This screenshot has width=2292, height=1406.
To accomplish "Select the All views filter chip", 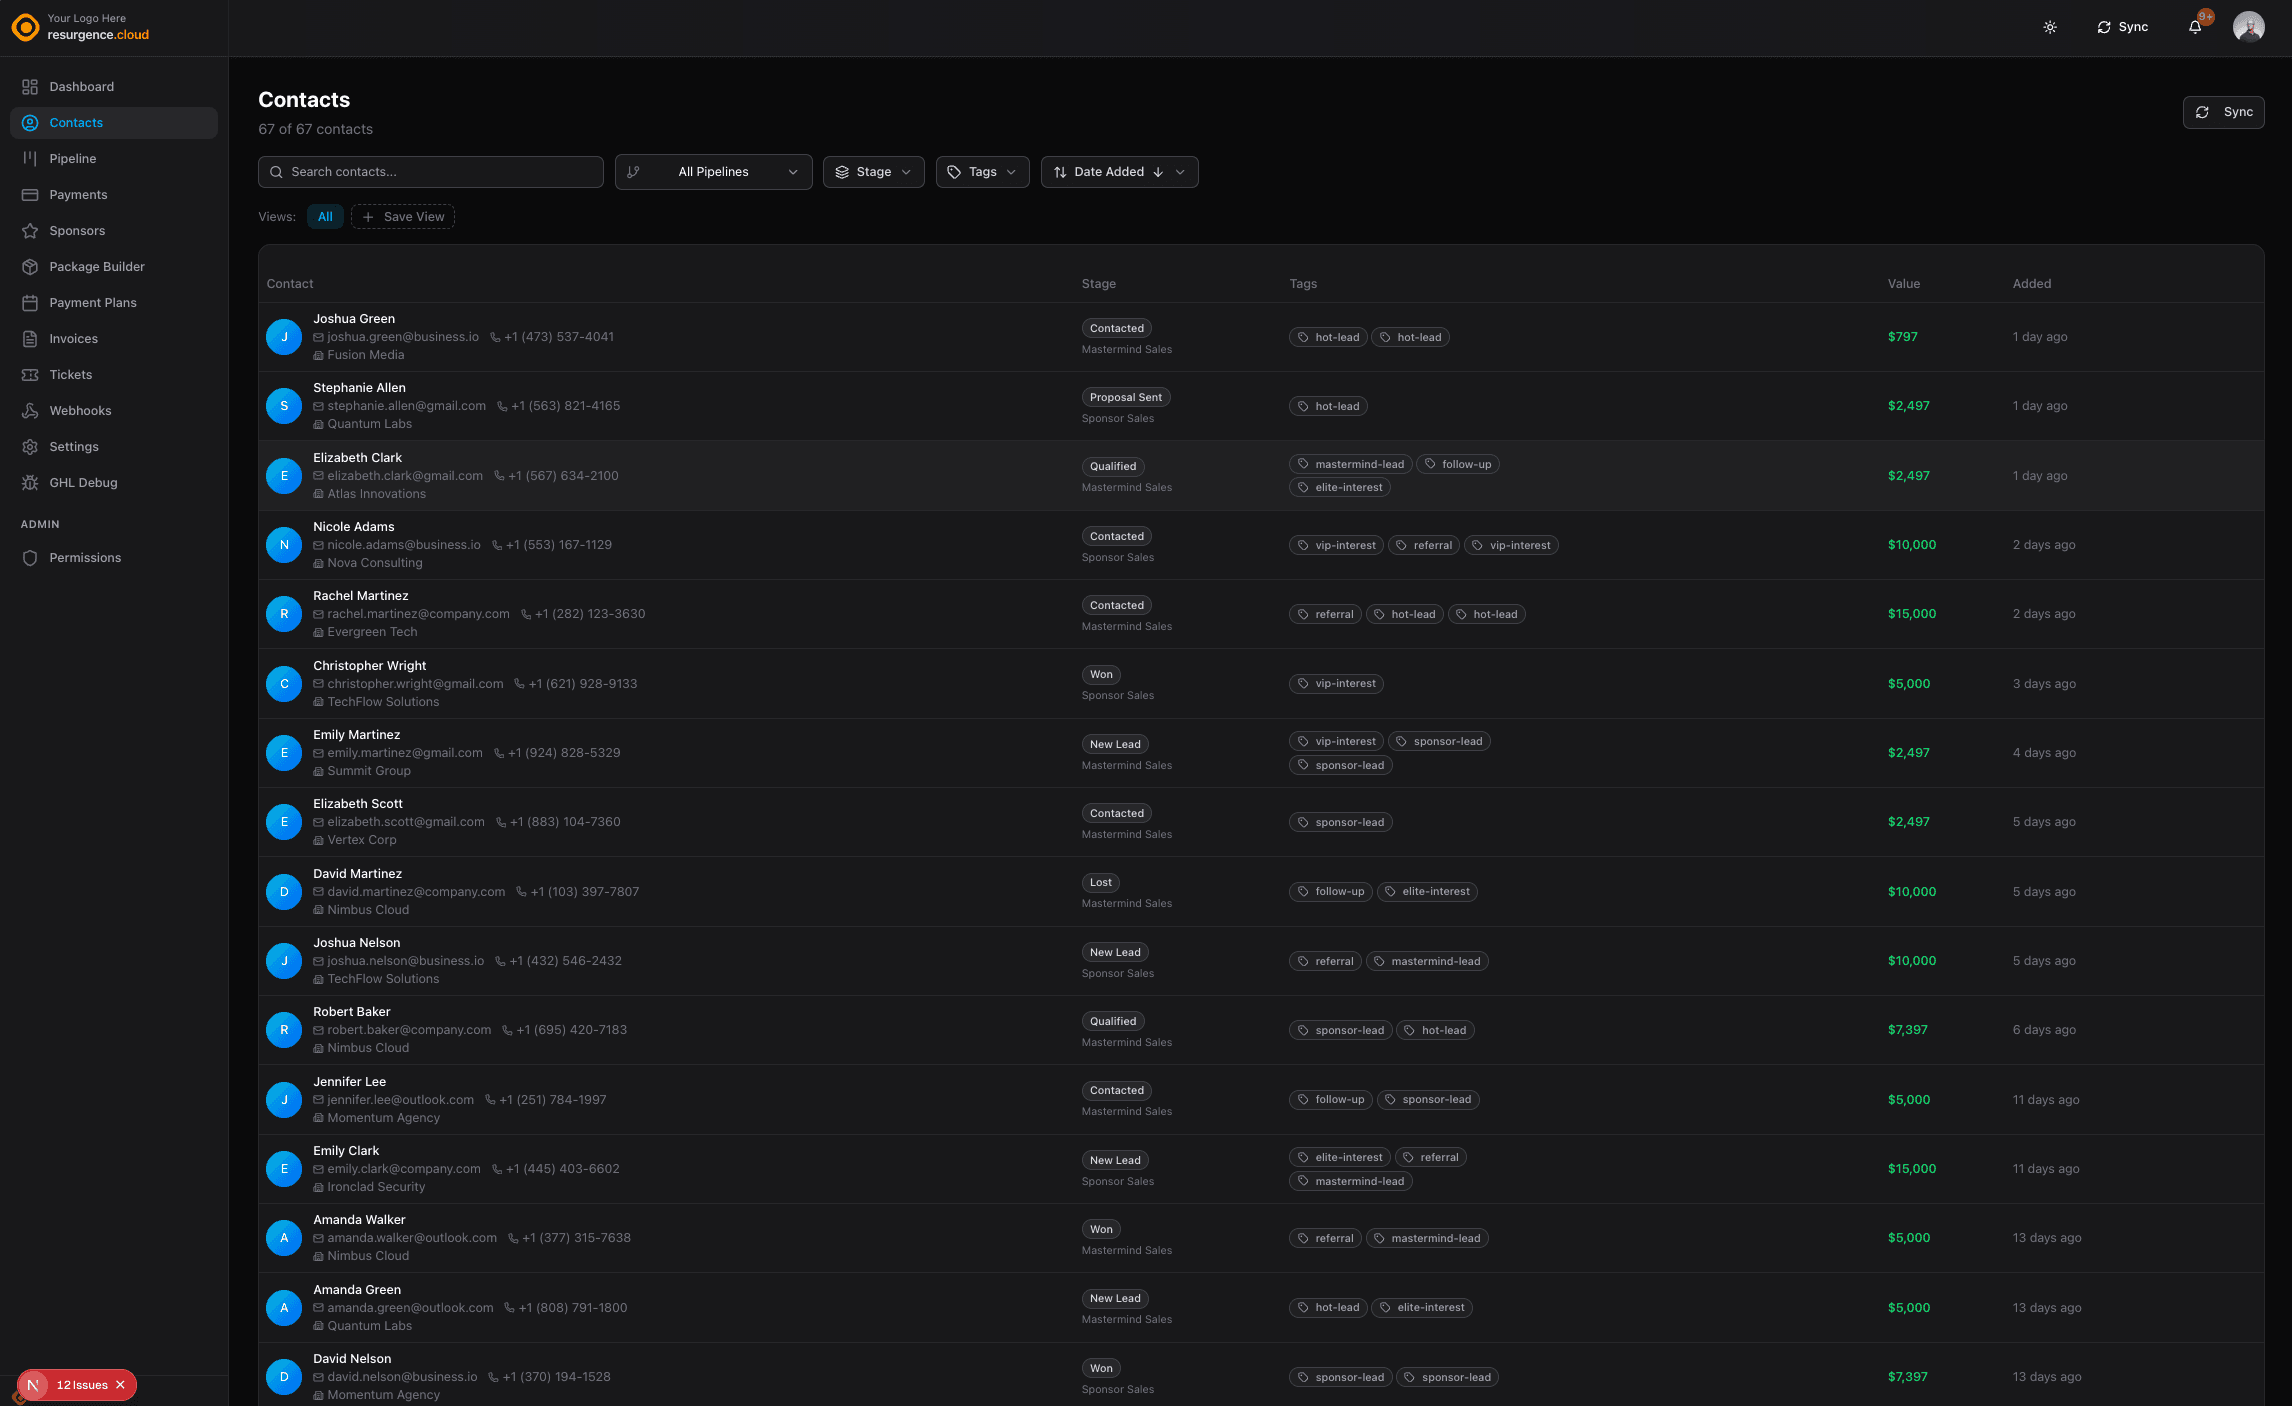I will [325, 216].
